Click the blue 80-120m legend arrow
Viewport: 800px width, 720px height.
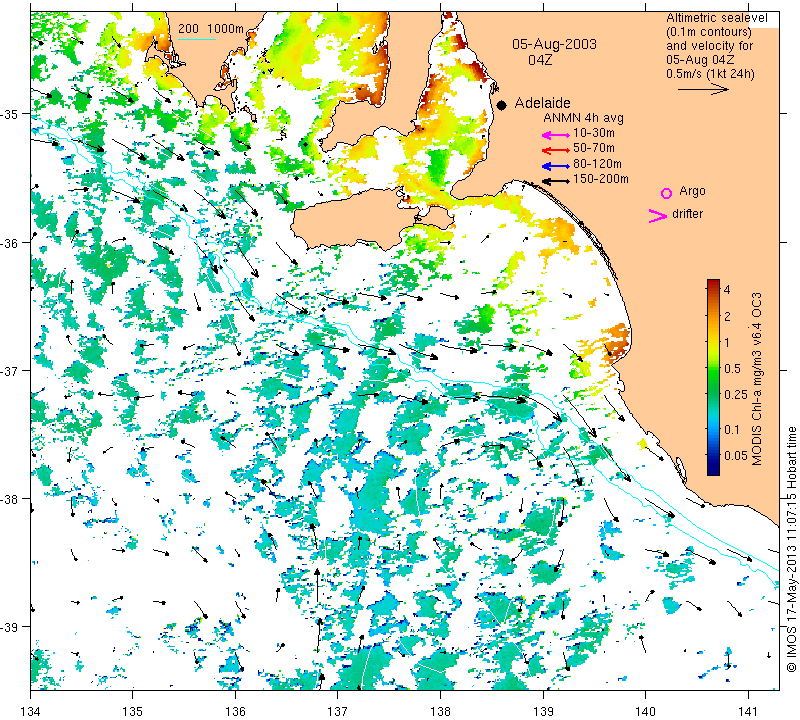(556, 166)
